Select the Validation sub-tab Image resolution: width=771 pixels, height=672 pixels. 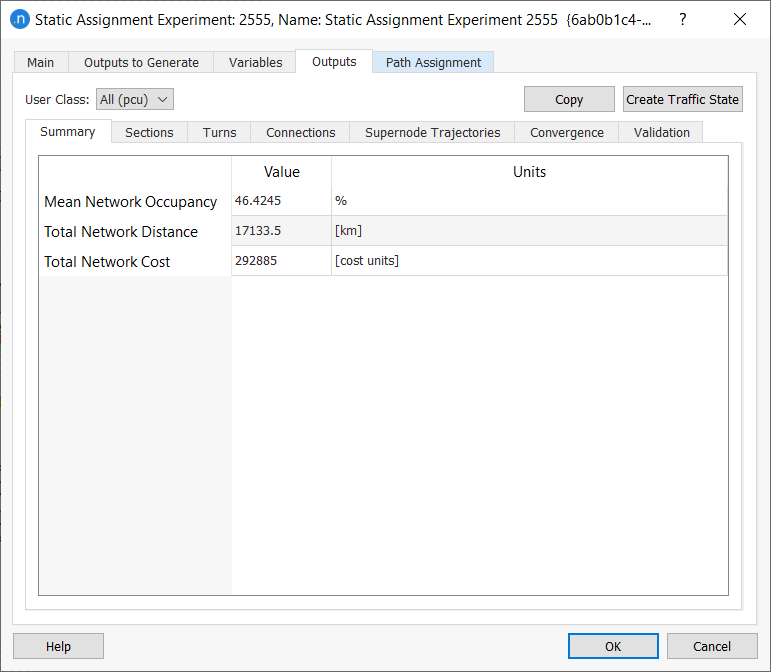pos(661,132)
